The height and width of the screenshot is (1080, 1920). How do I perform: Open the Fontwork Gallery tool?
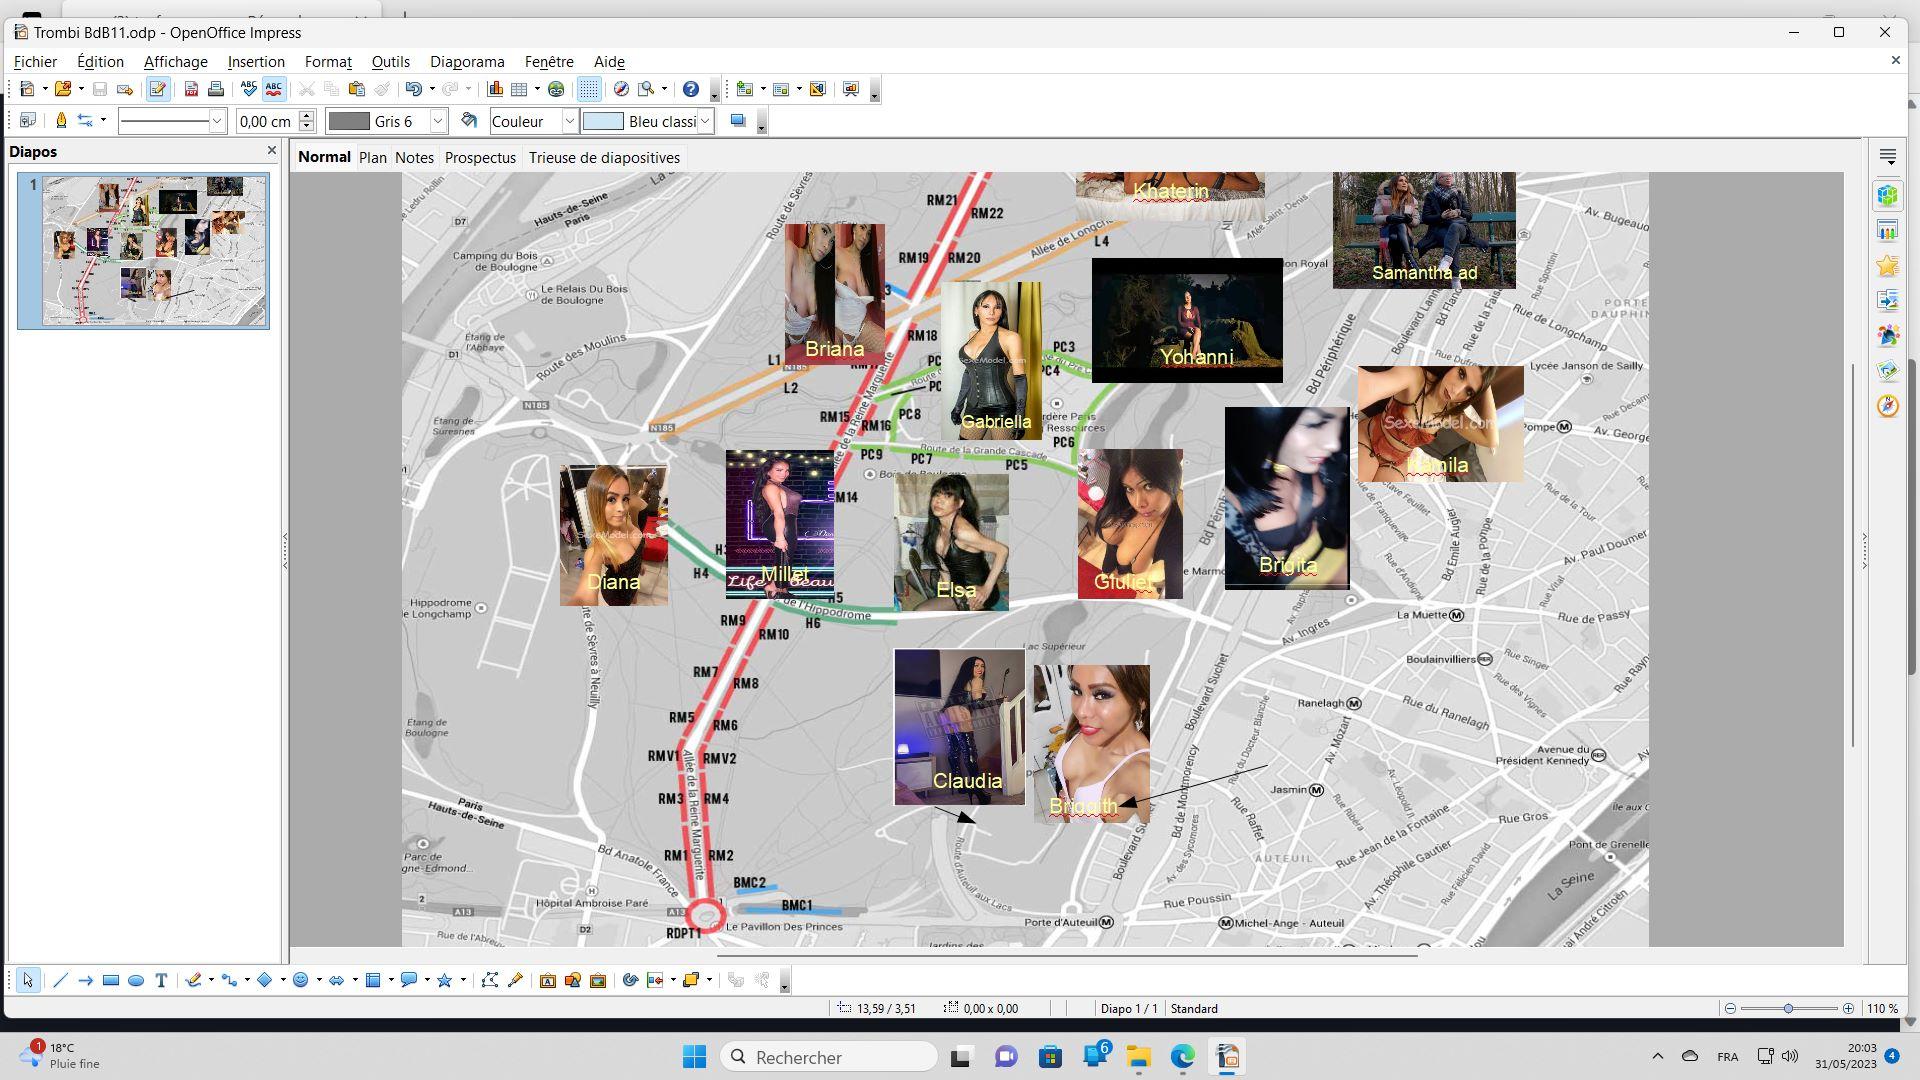click(547, 980)
